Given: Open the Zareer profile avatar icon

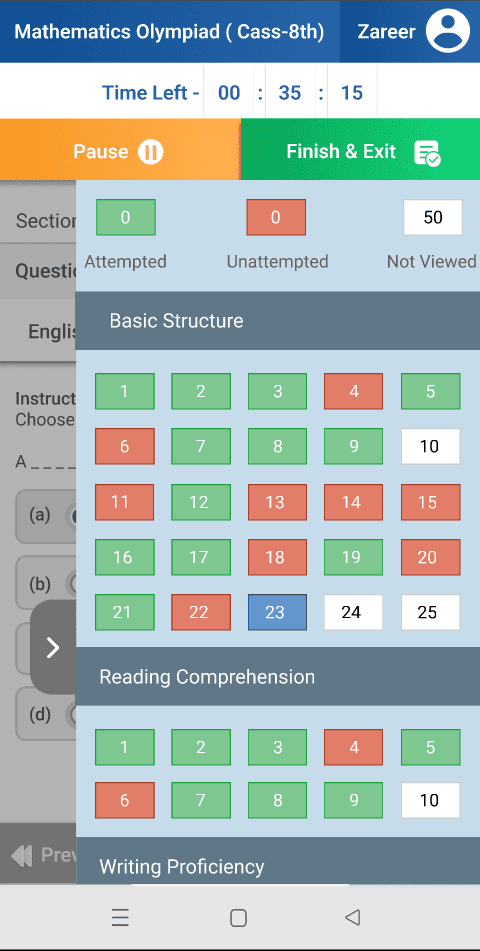Looking at the screenshot, I should point(448,31).
